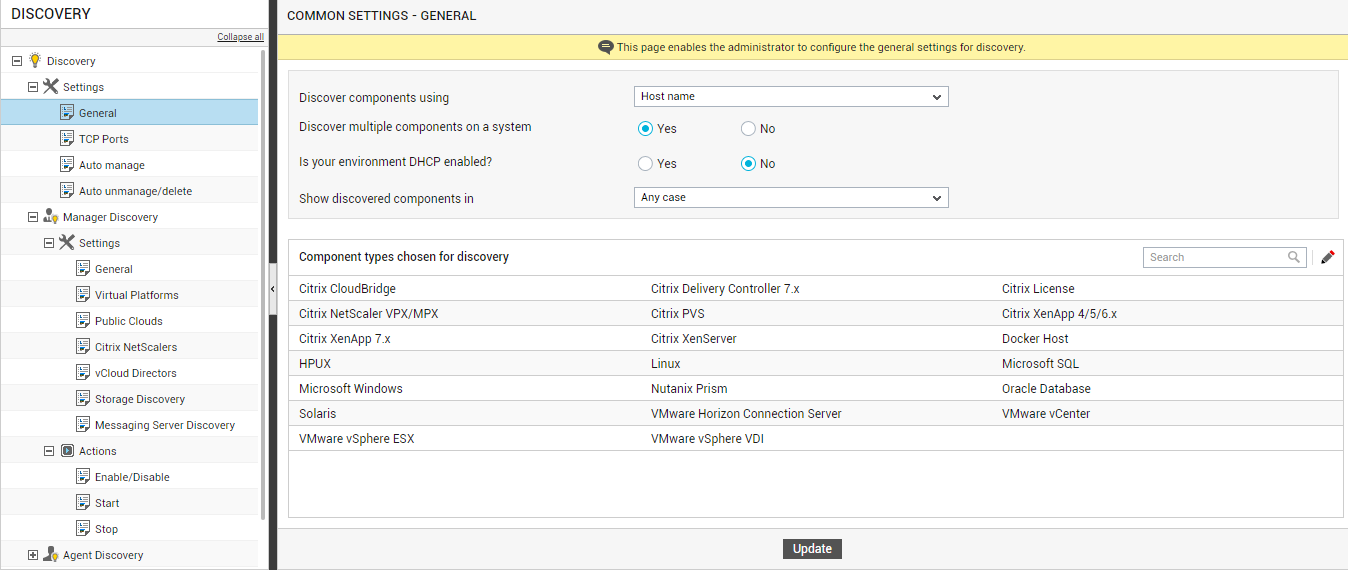Collapse the Settings node under Discovery
The height and width of the screenshot is (570, 1348).
(x=33, y=87)
